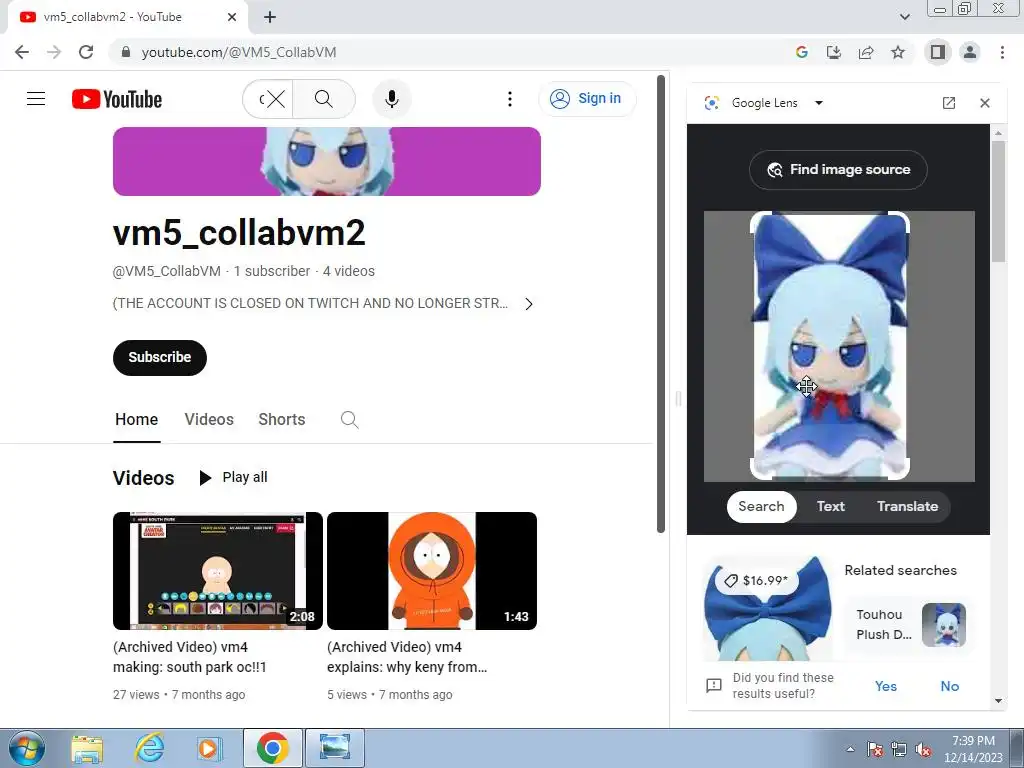Open Action Center flag tray icon
This screenshot has height=768, width=1024.
click(x=875, y=749)
